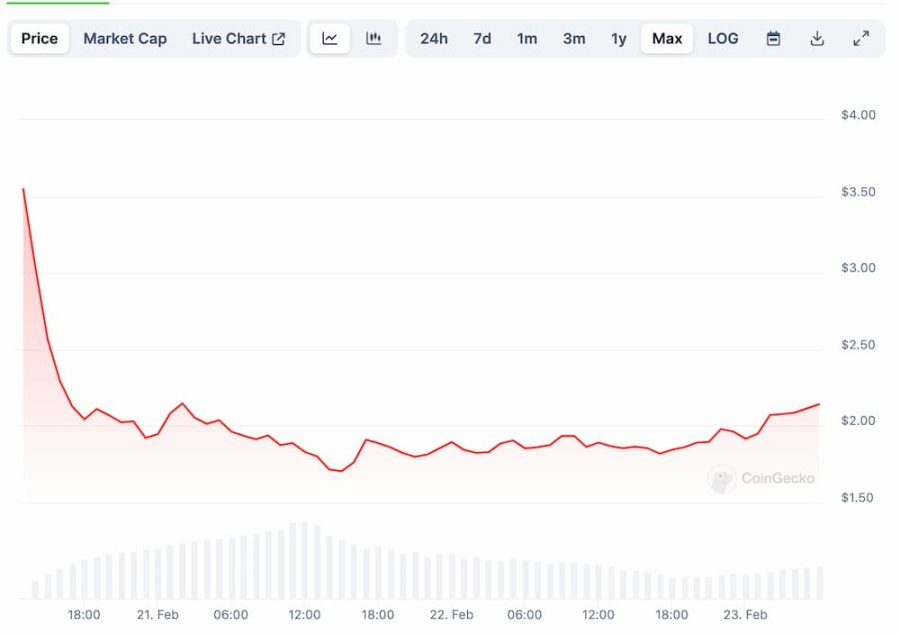Switch to Market Cap tab
The height and width of the screenshot is (634, 900).
tap(125, 39)
